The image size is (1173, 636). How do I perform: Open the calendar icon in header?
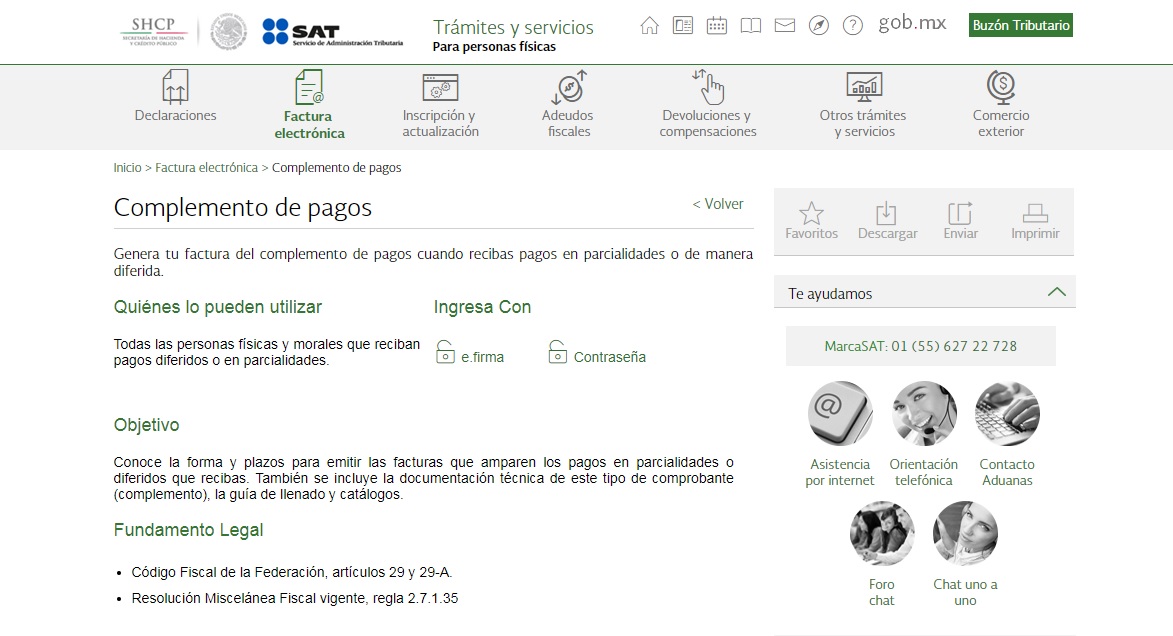[717, 26]
